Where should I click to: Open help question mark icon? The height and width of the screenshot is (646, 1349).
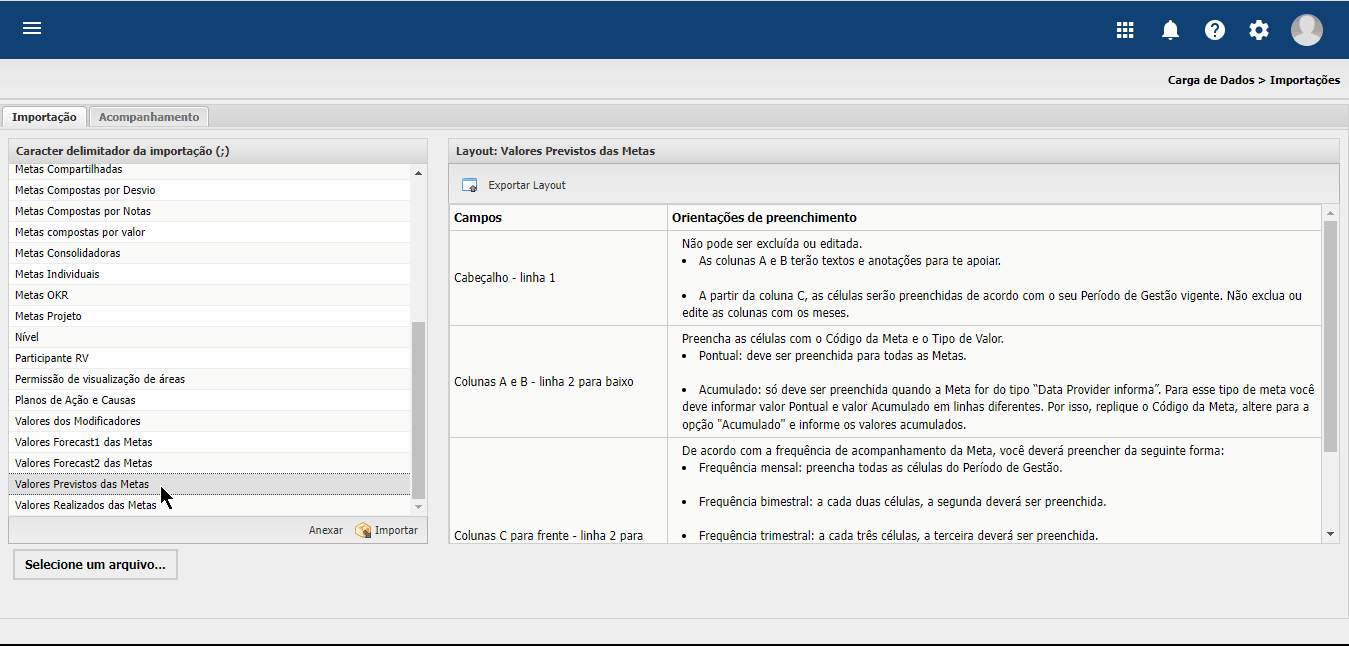(1214, 30)
